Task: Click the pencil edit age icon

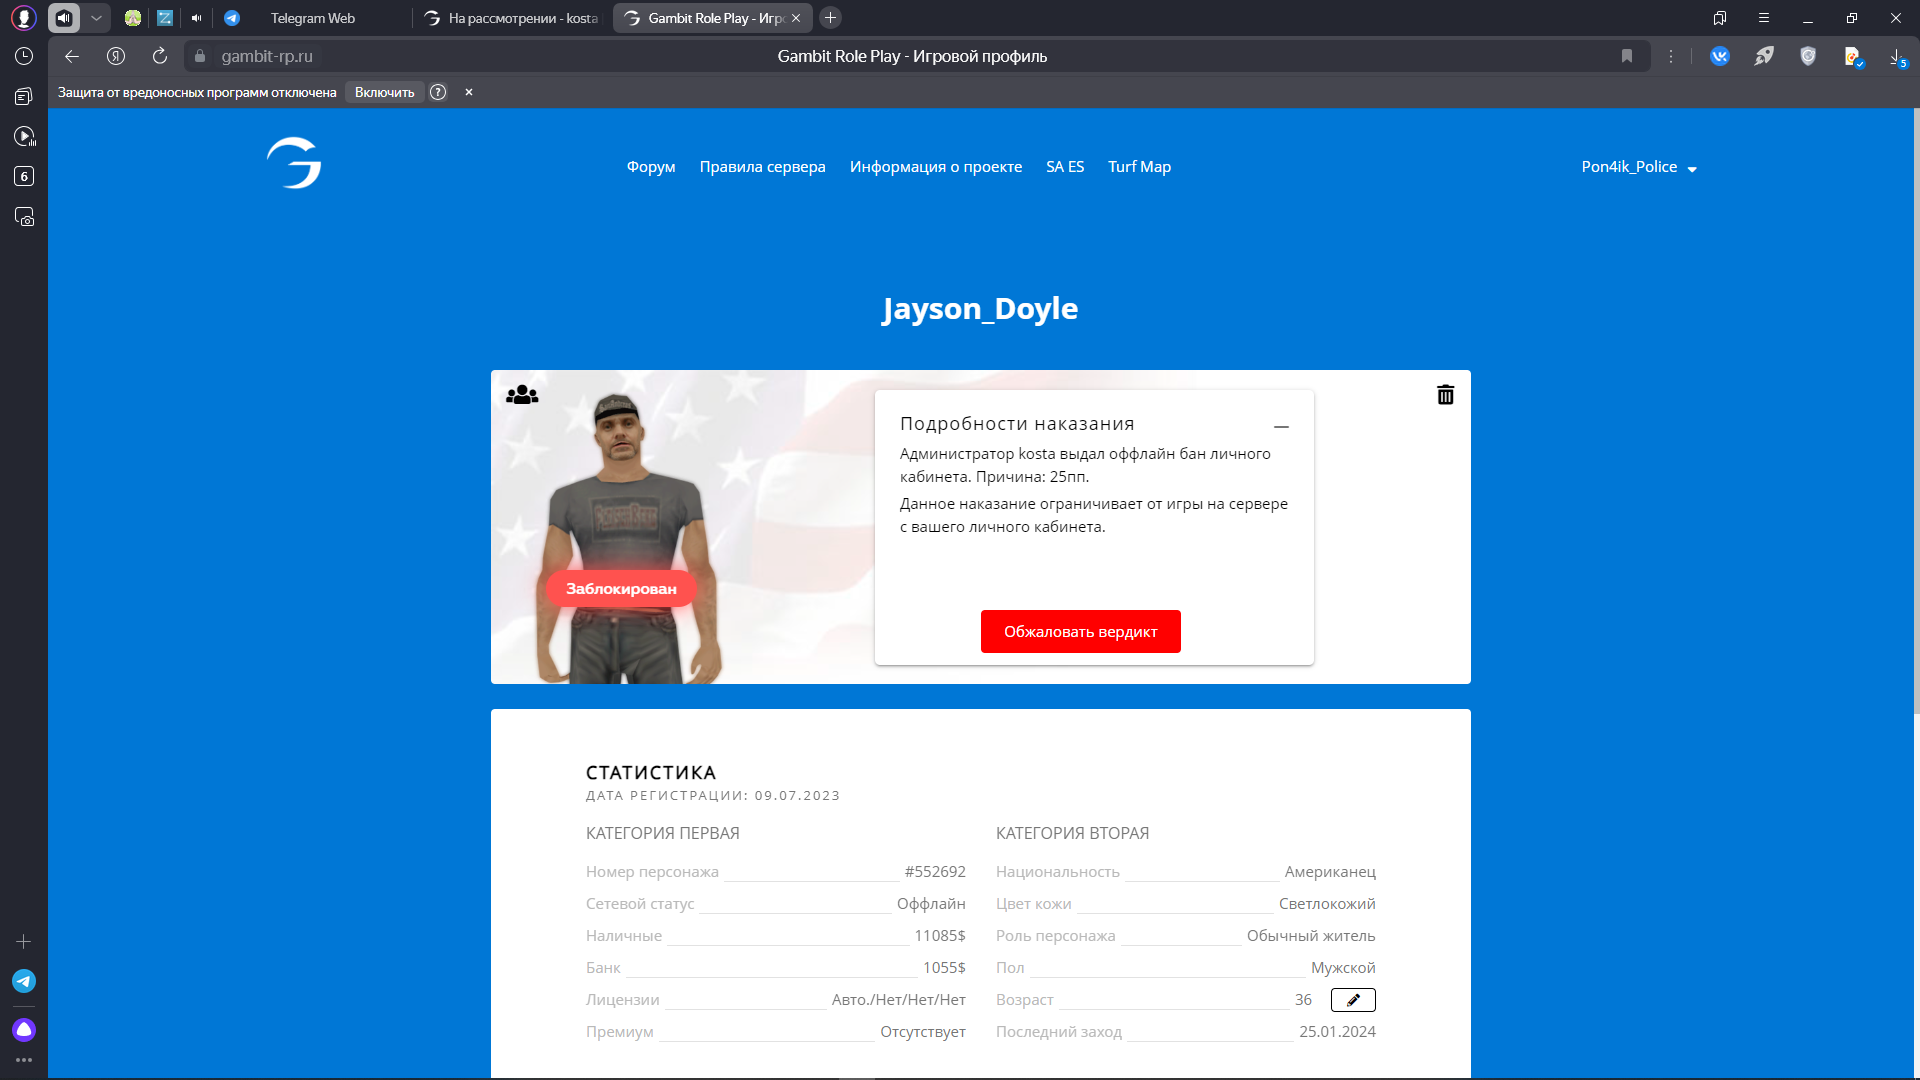Action: point(1353,1000)
